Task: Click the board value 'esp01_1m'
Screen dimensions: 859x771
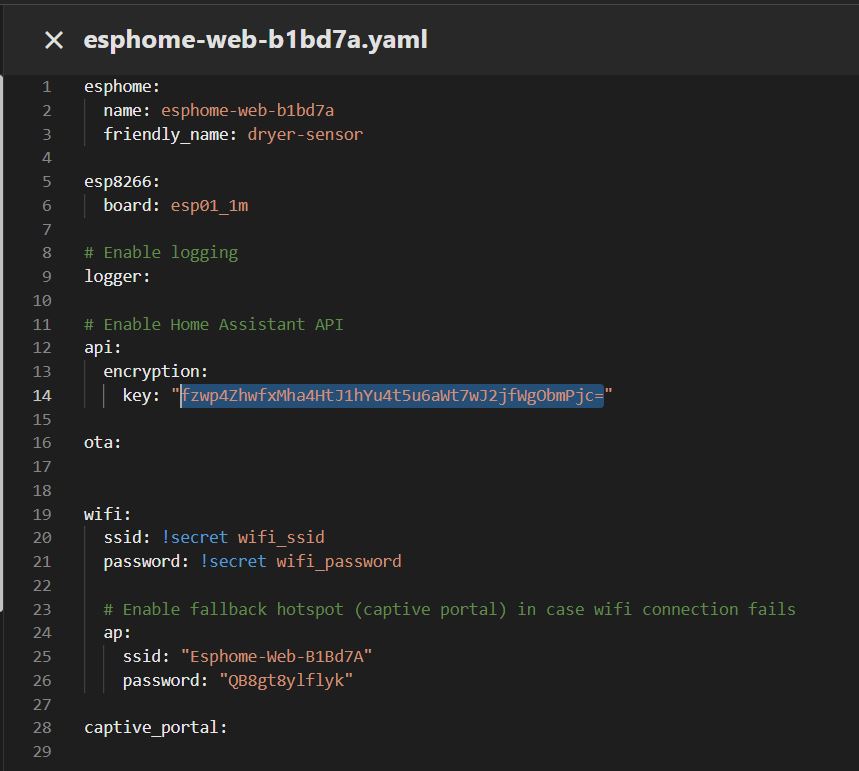Action: click(x=209, y=205)
